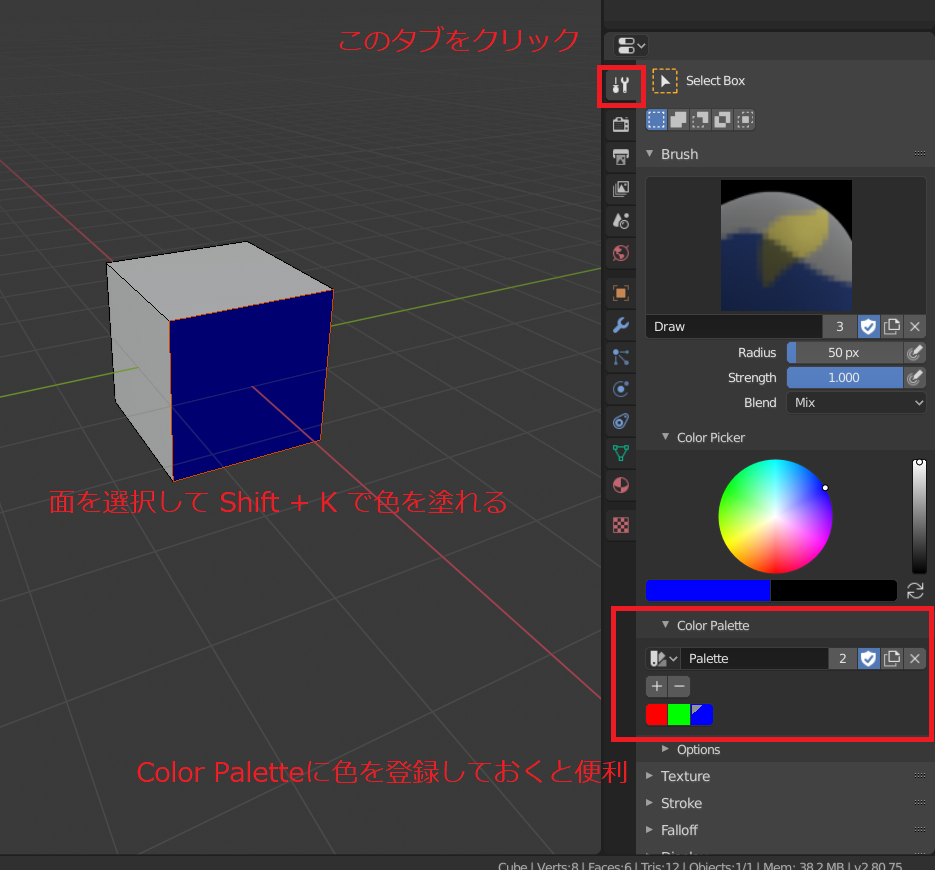Click the Select Box tool icon
The height and width of the screenshot is (870, 935).
[x=664, y=81]
